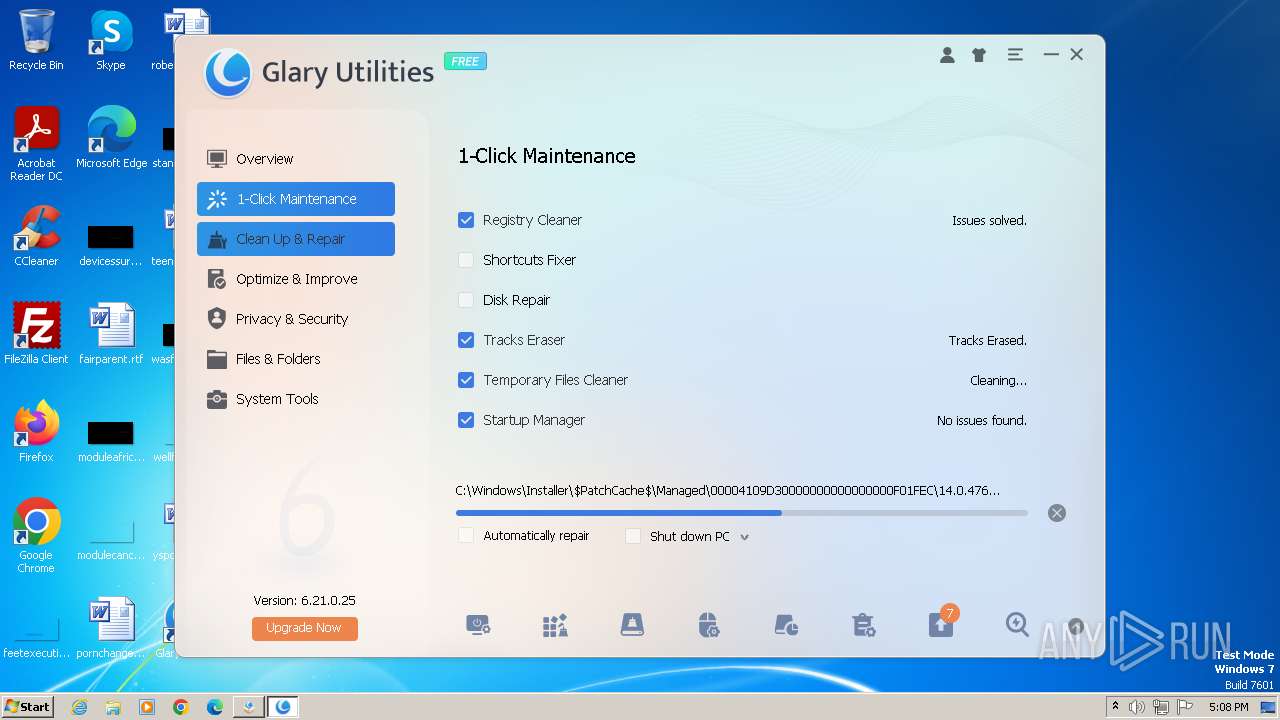Open Disk Cleaner drive icon in bottom bar

coord(632,626)
